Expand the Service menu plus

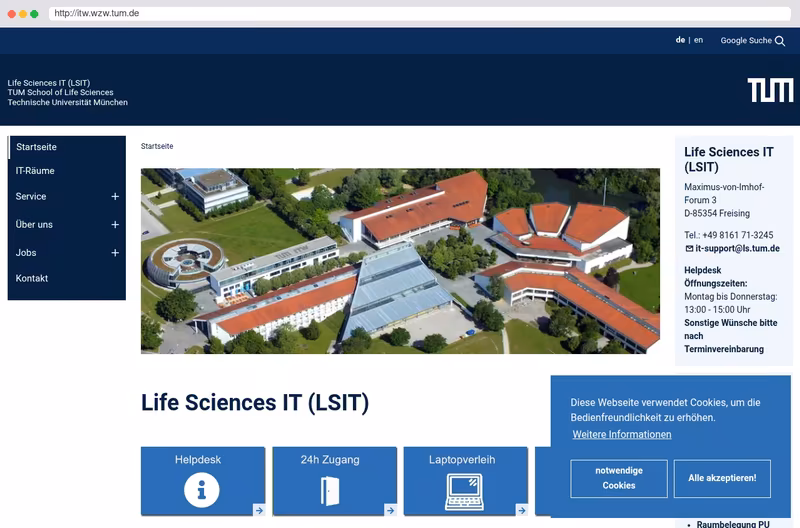pos(115,196)
